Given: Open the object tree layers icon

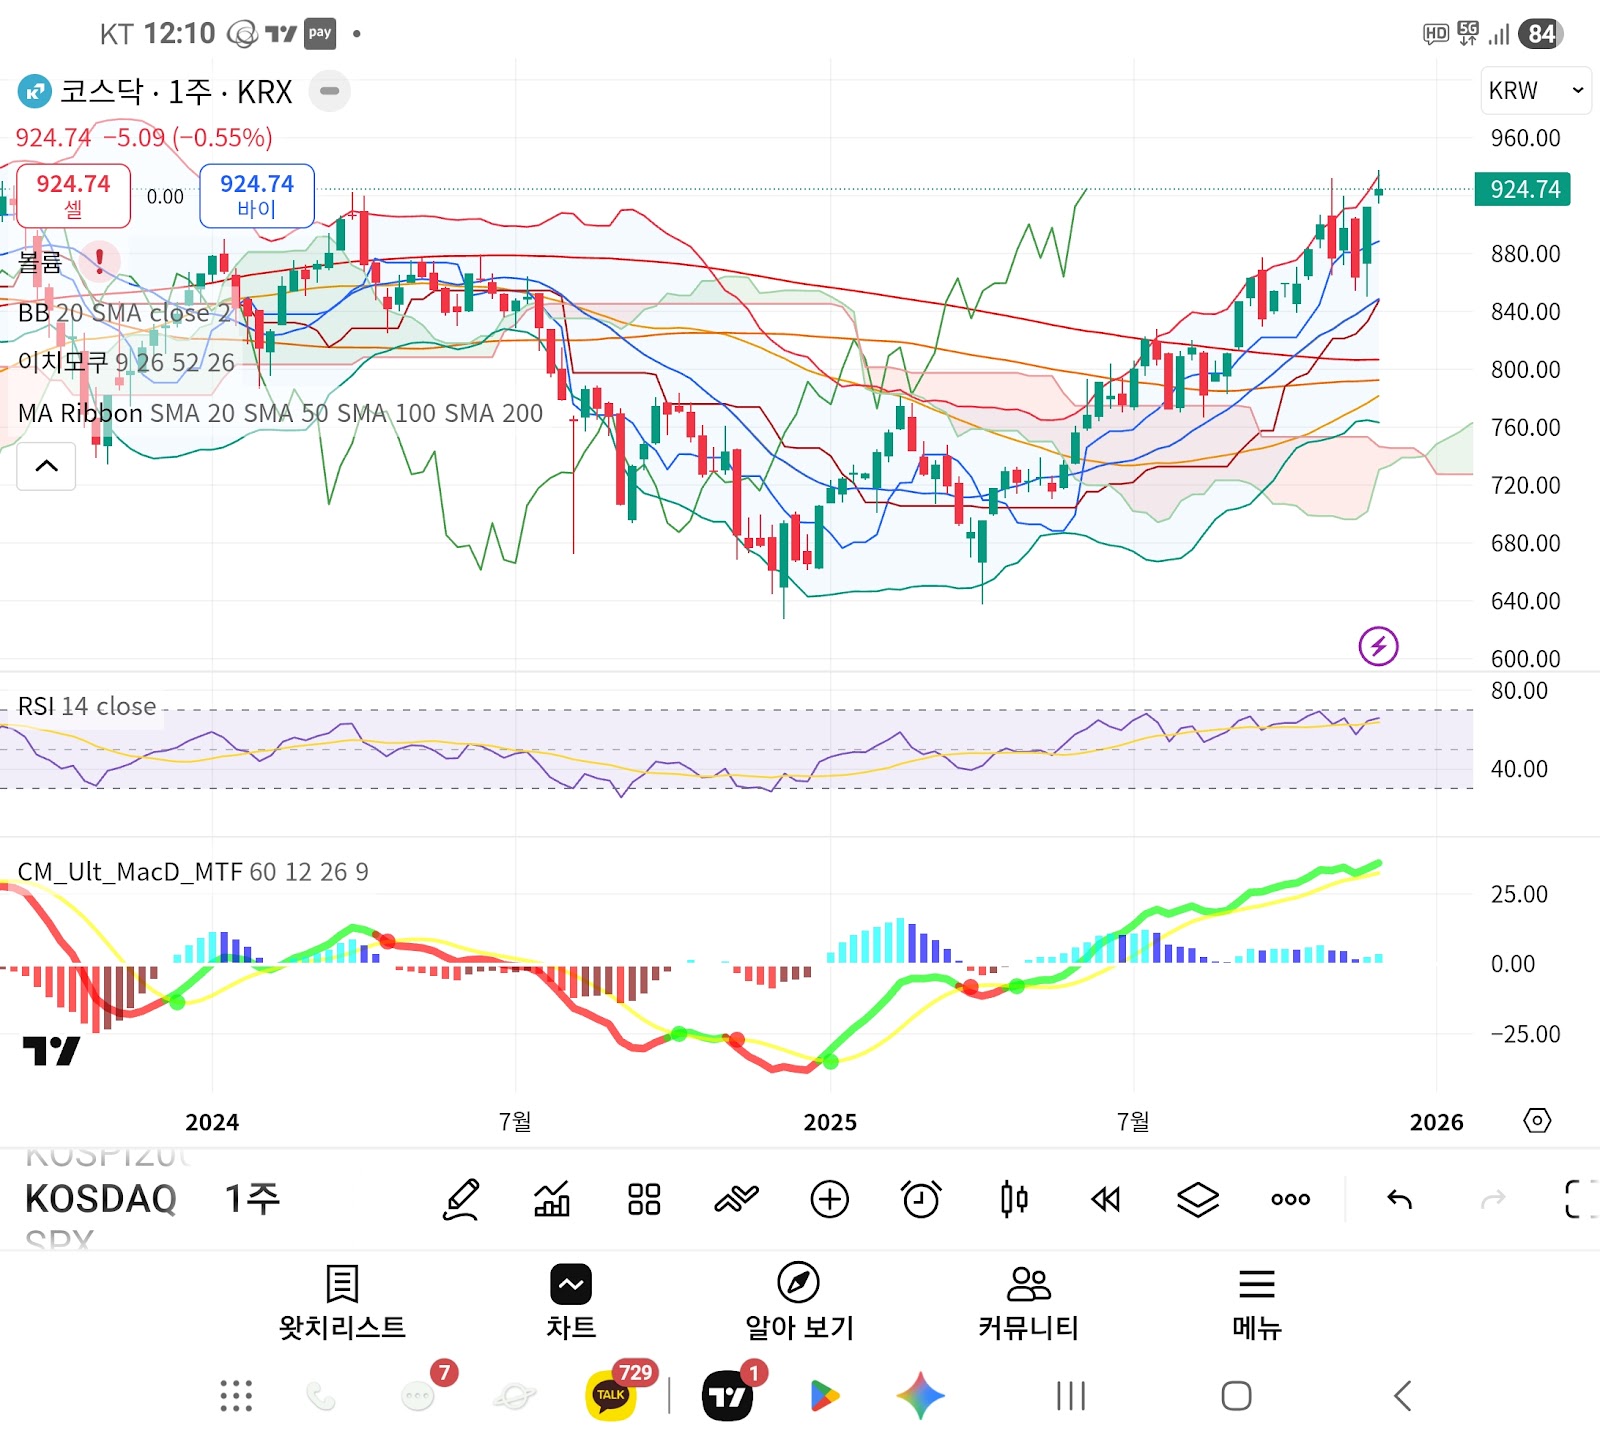Looking at the screenshot, I should pyautogui.click(x=1197, y=1199).
